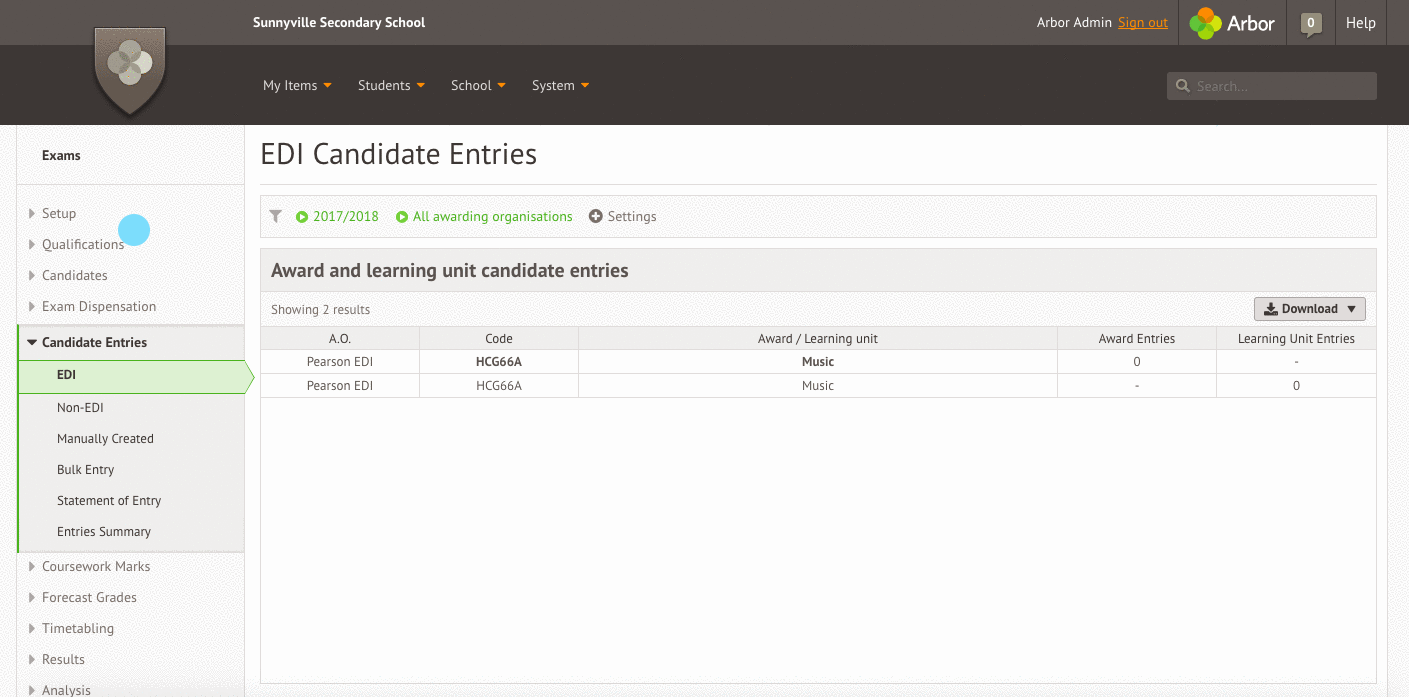1409x697 pixels.
Task: Click the non-bold Music learning unit cell
Action: pyautogui.click(x=818, y=386)
